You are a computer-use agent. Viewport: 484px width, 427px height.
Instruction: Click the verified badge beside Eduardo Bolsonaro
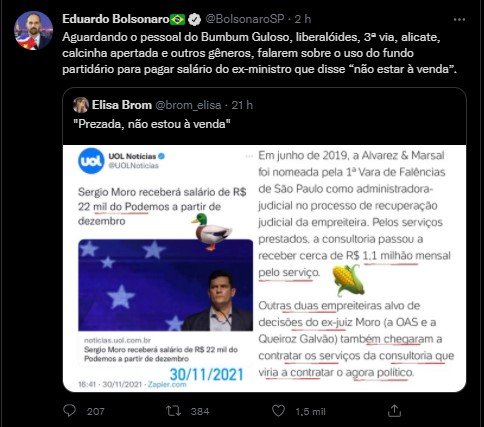[x=194, y=20]
